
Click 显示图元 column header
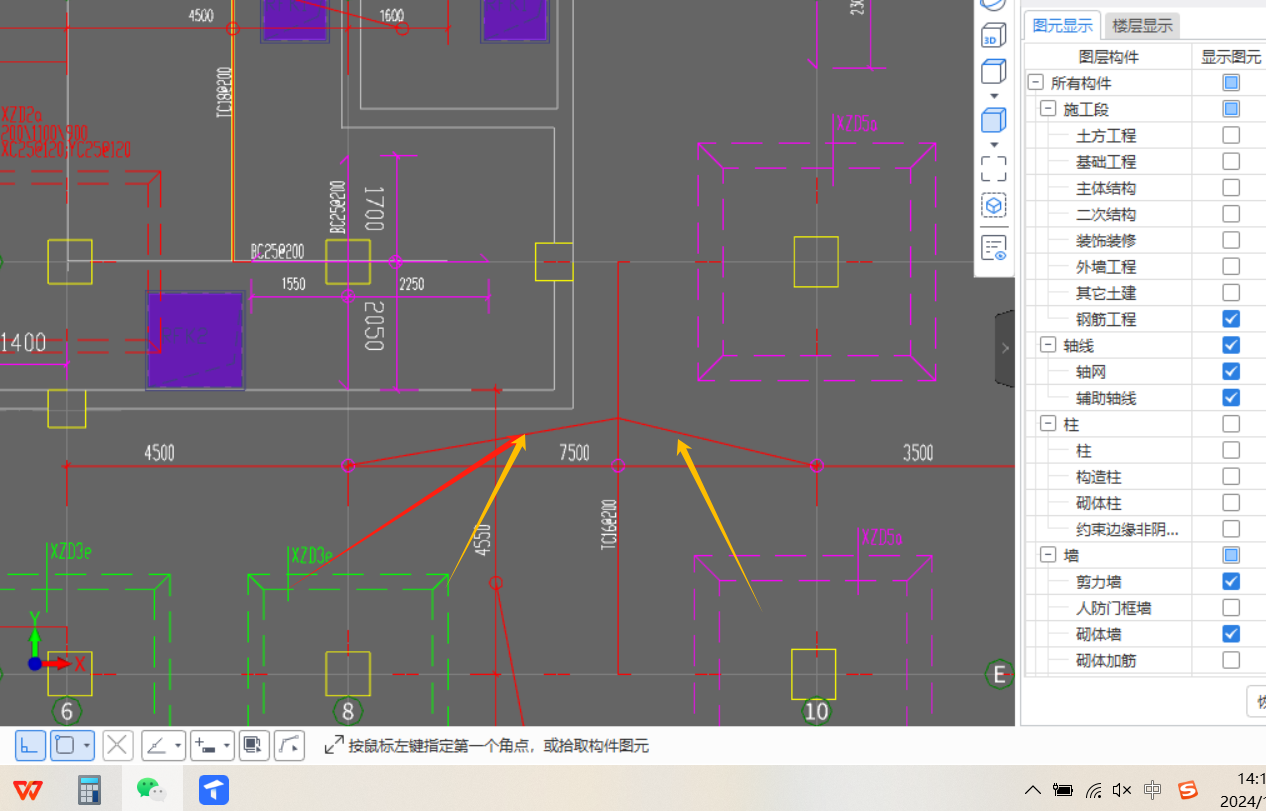1231,57
